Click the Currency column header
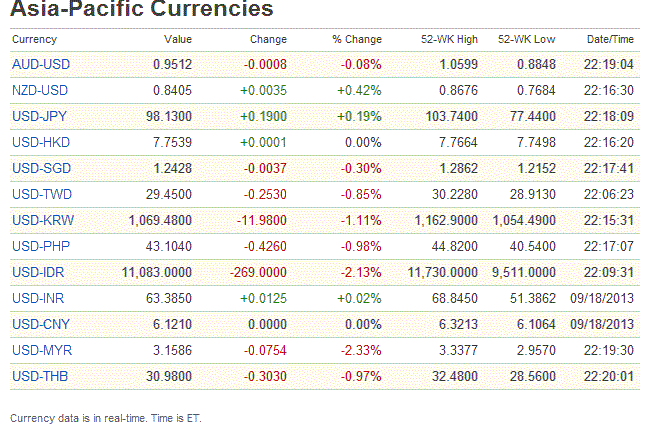The image size is (659, 424). (34, 40)
